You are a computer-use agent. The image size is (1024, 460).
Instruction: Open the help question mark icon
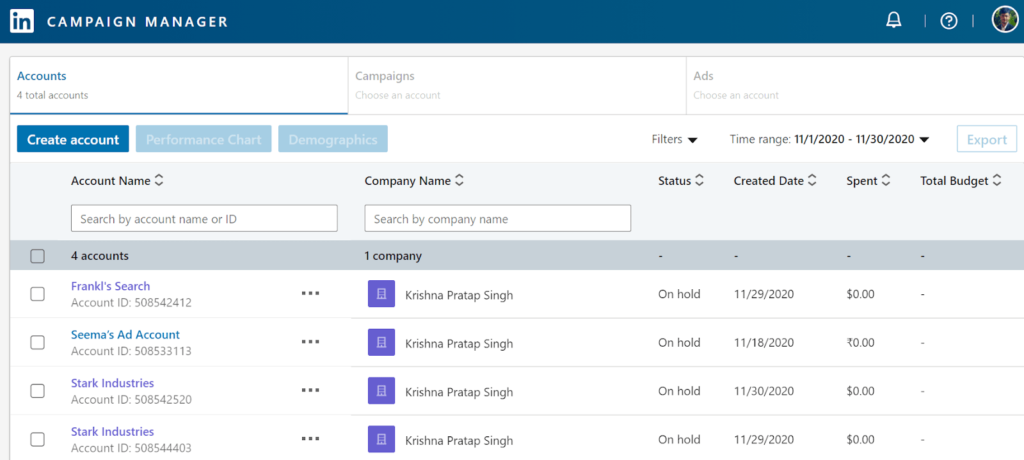point(948,21)
